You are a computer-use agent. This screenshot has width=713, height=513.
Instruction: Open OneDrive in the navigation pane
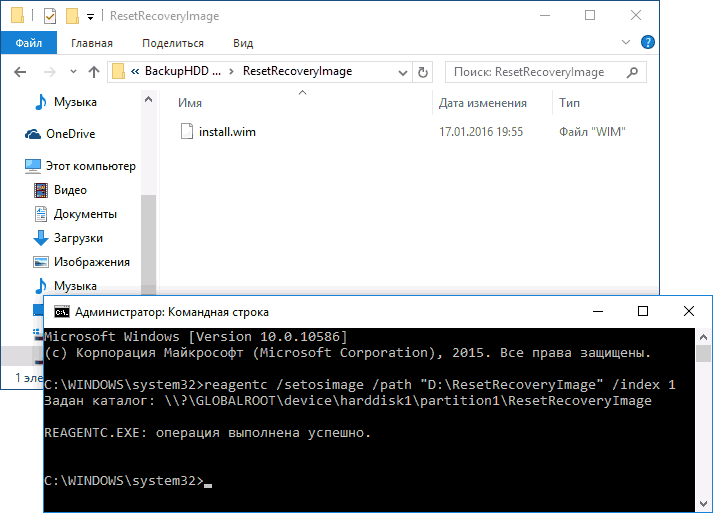coord(70,134)
